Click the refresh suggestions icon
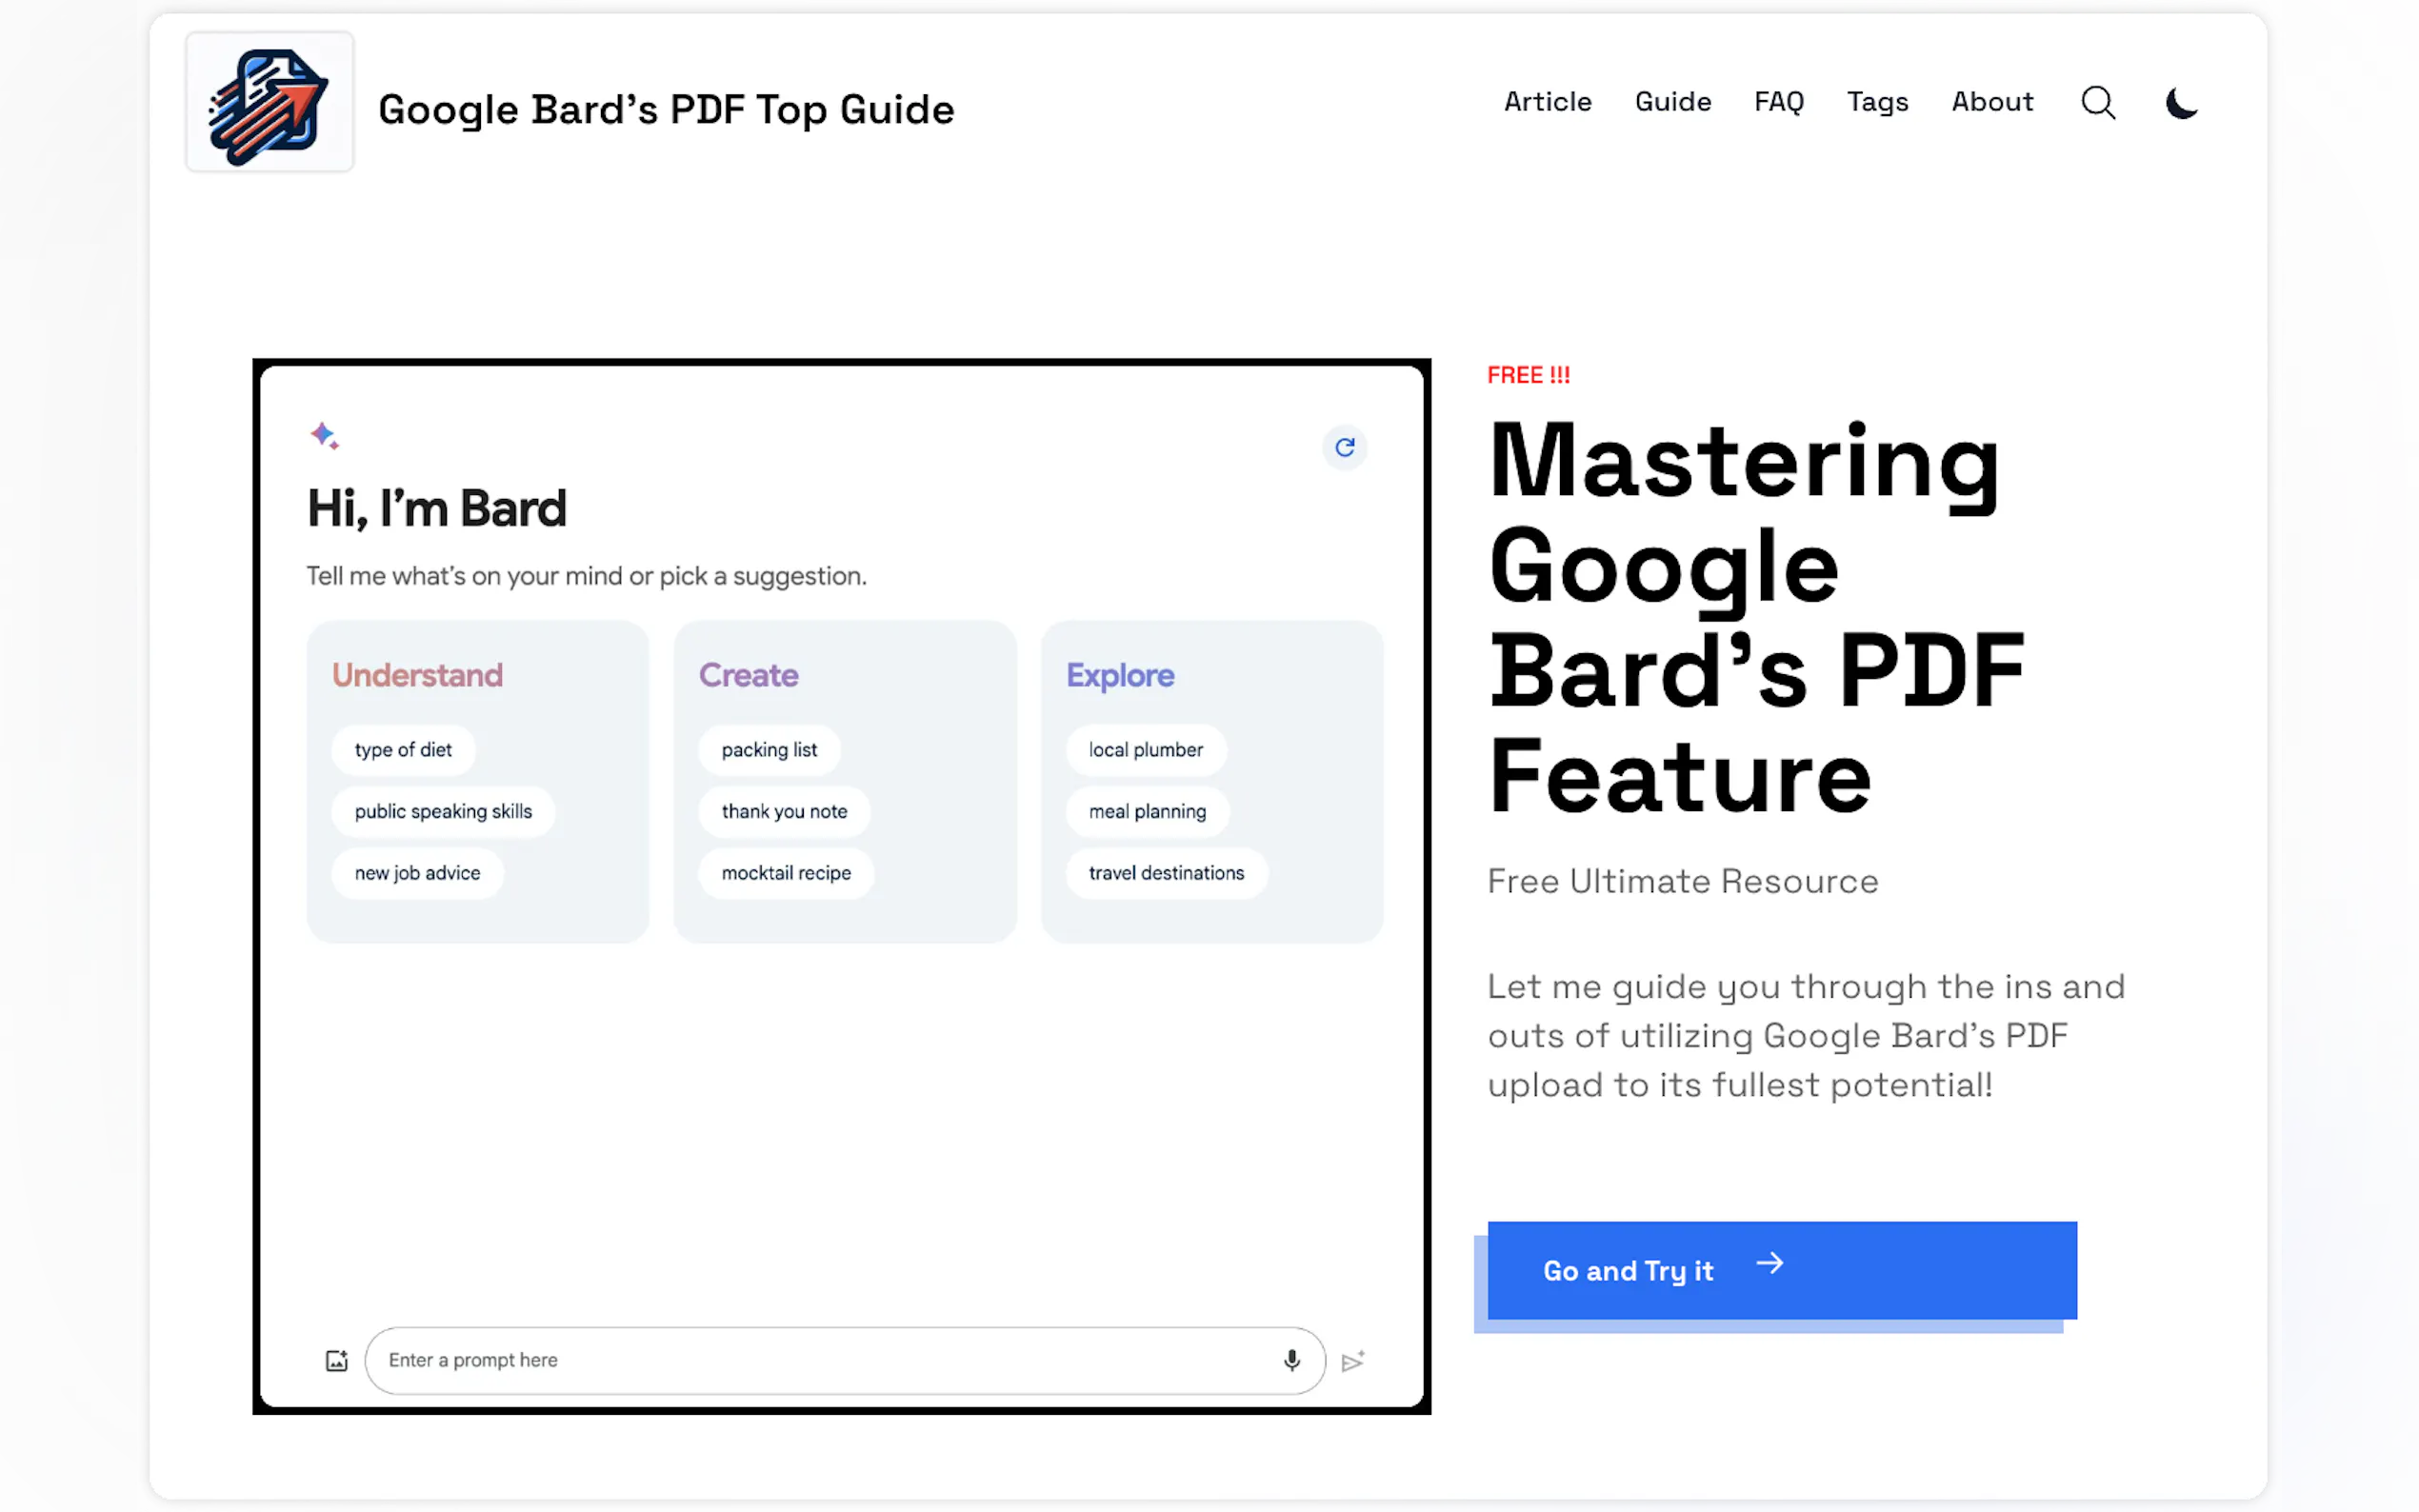Screen dimensions: 2419x1512 pyautogui.click(x=1344, y=447)
